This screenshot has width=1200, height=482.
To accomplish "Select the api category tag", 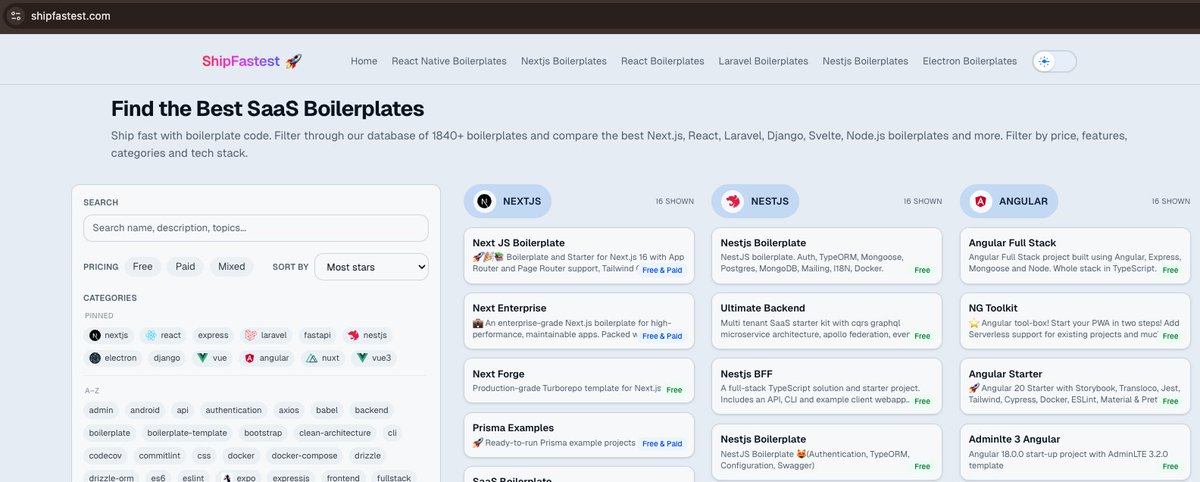I will click(x=182, y=410).
